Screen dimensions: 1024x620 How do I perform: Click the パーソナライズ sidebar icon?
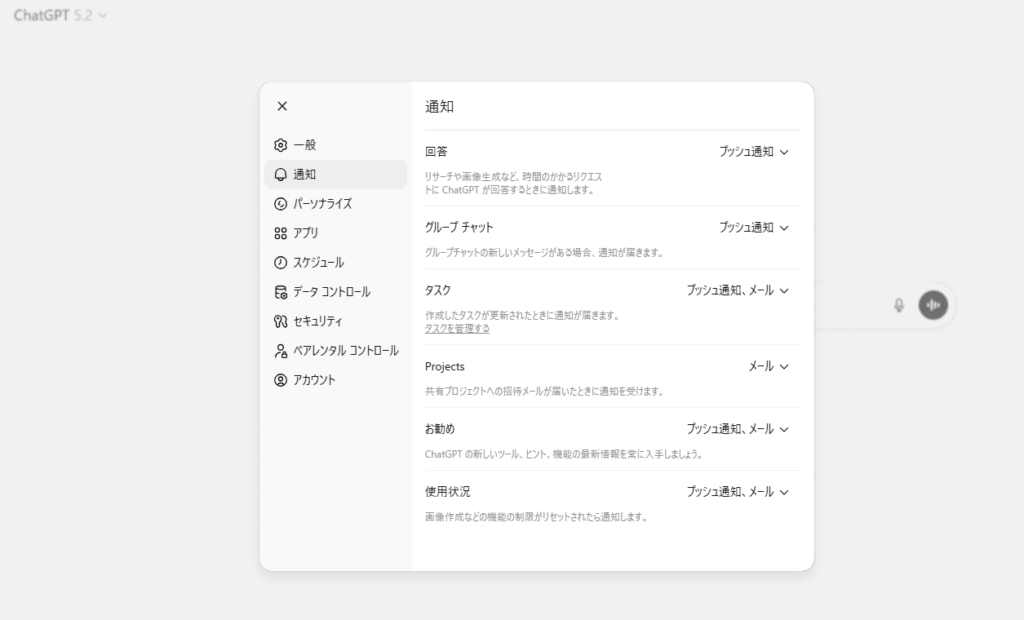tap(280, 204)
